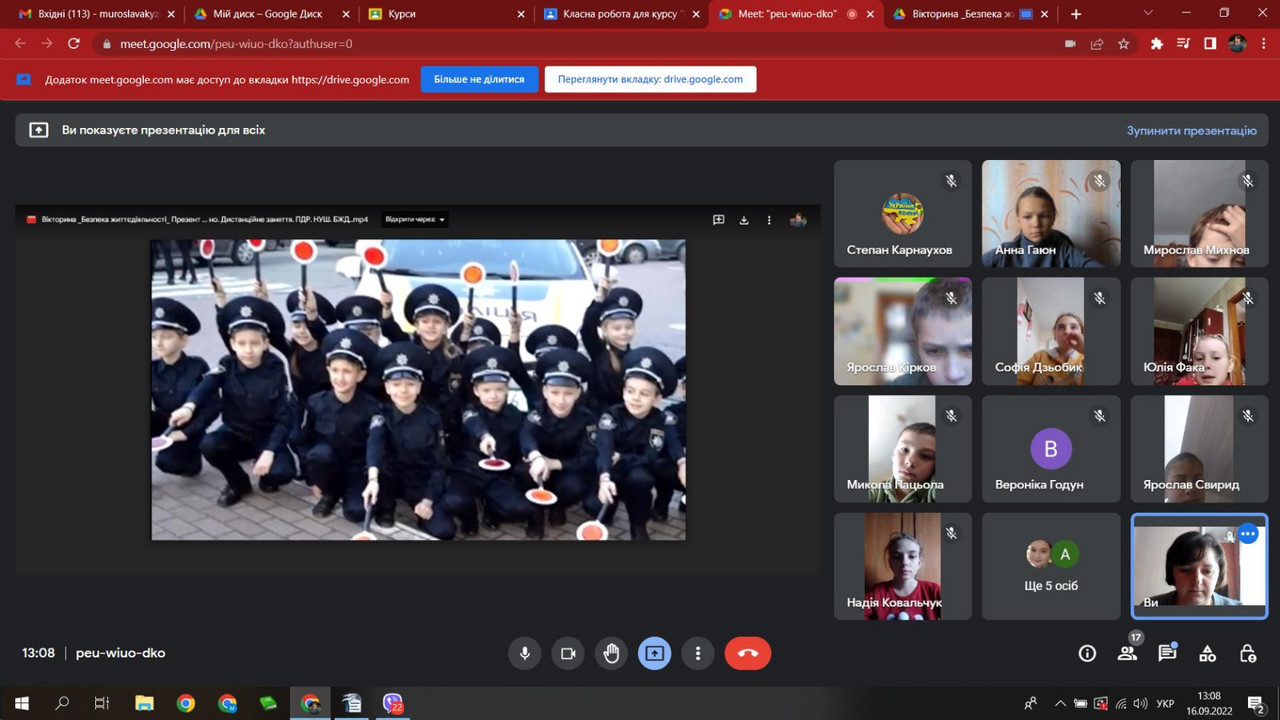Viewport: 1280px width, 720px height.
Task: Raise hand in the meeting
Action: pyautogui.click(x=611, y=653)
